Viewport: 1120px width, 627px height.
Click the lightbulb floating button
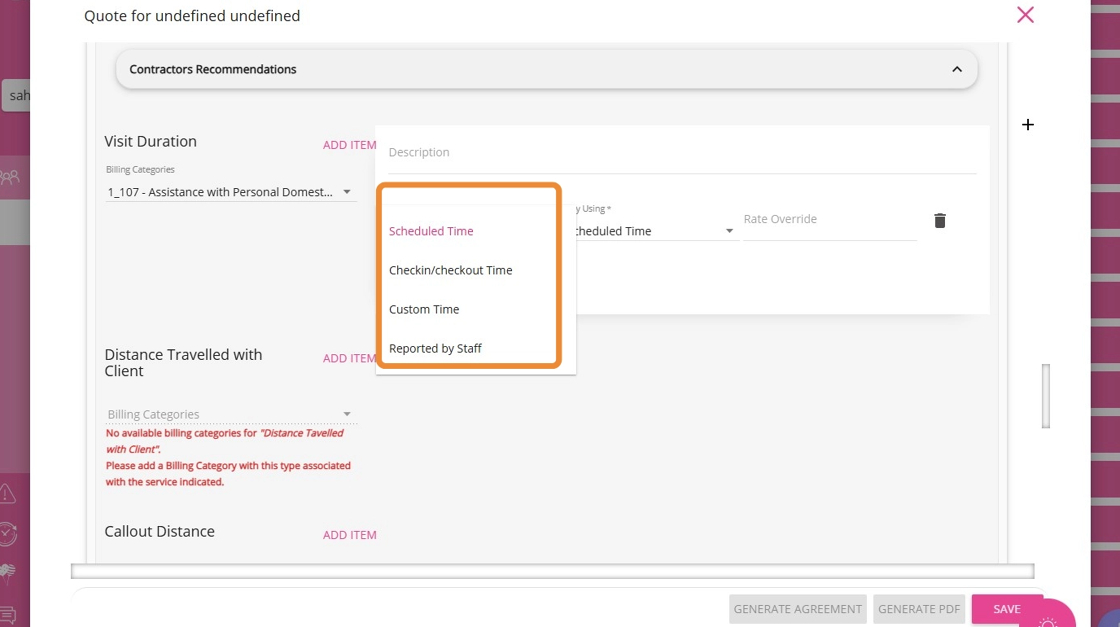[1047, 620]
